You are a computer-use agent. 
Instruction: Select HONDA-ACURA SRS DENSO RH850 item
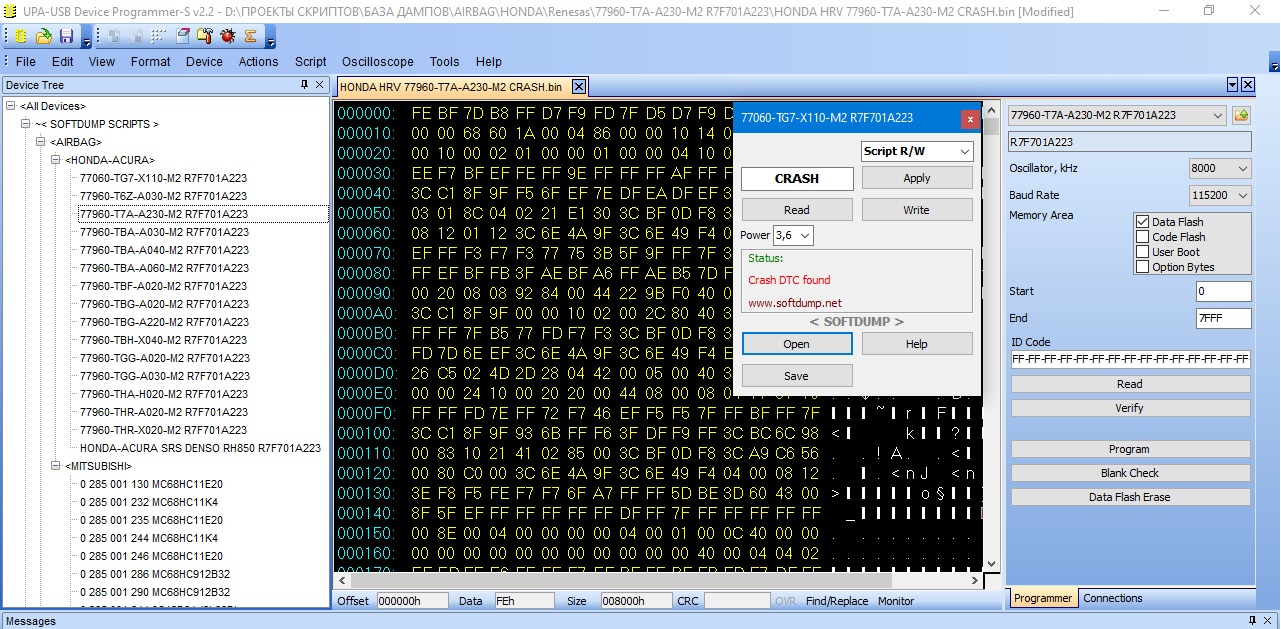pos(200,448)
